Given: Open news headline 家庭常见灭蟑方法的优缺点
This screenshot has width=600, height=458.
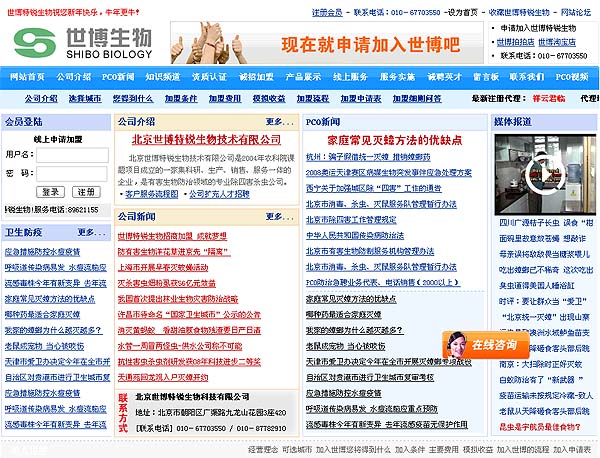Looking at the screenshot, I should coord(395,140).
